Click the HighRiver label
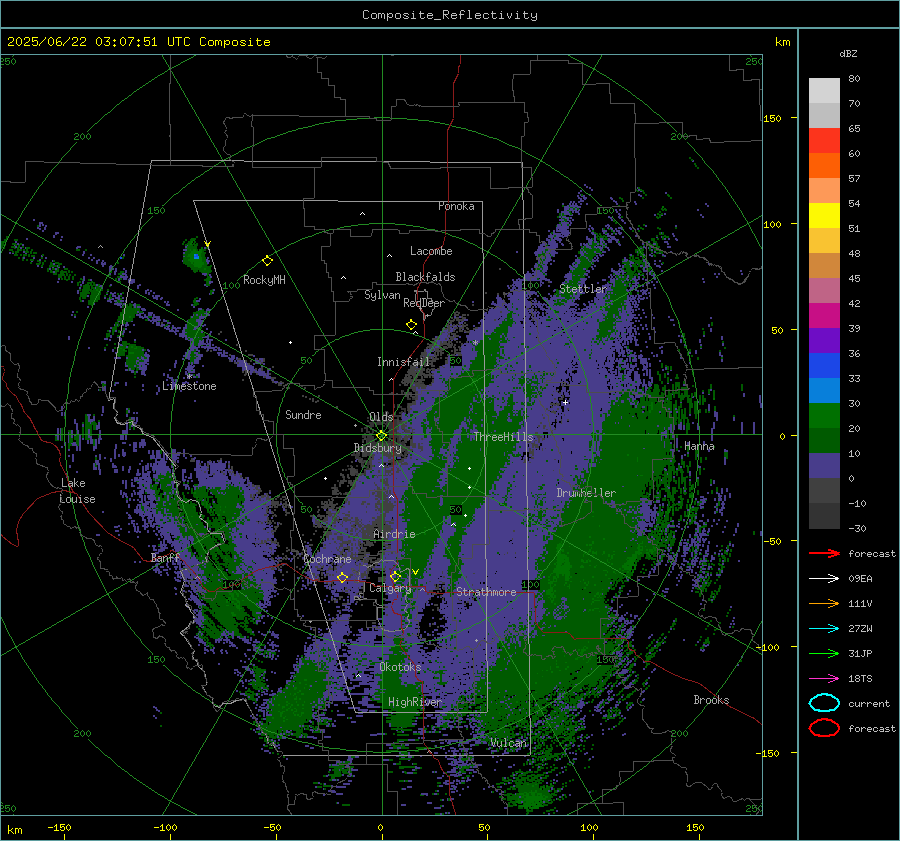Viewport: 900px width, 841px height. click(x=415, y=702)
